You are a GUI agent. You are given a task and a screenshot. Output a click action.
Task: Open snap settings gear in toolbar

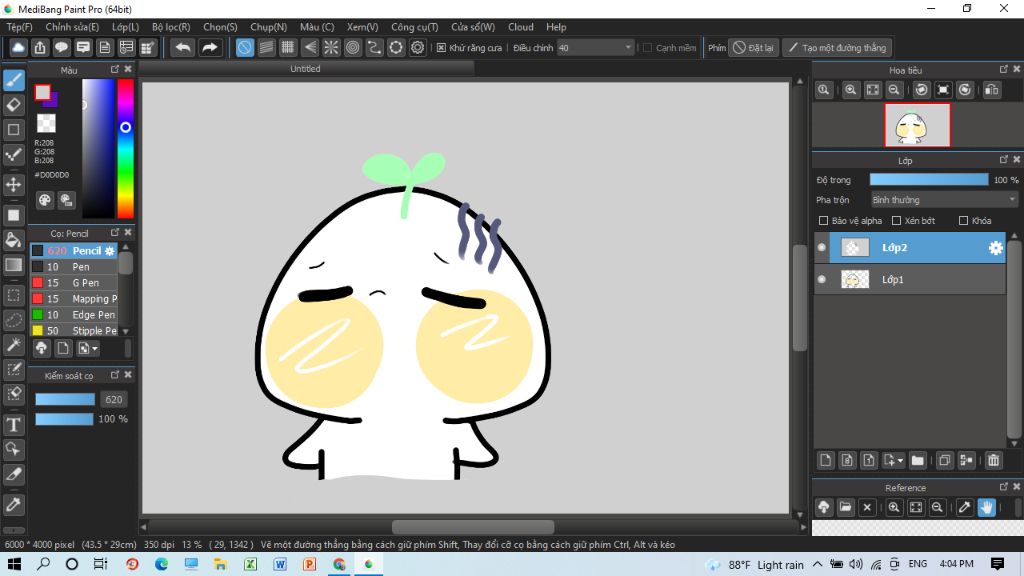pyautogui.click(x=417, y=48)
